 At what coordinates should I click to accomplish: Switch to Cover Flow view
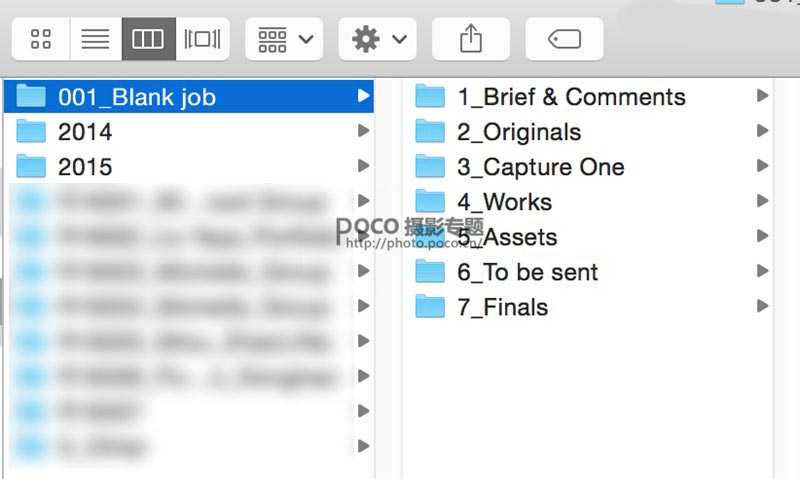point(202,39)
